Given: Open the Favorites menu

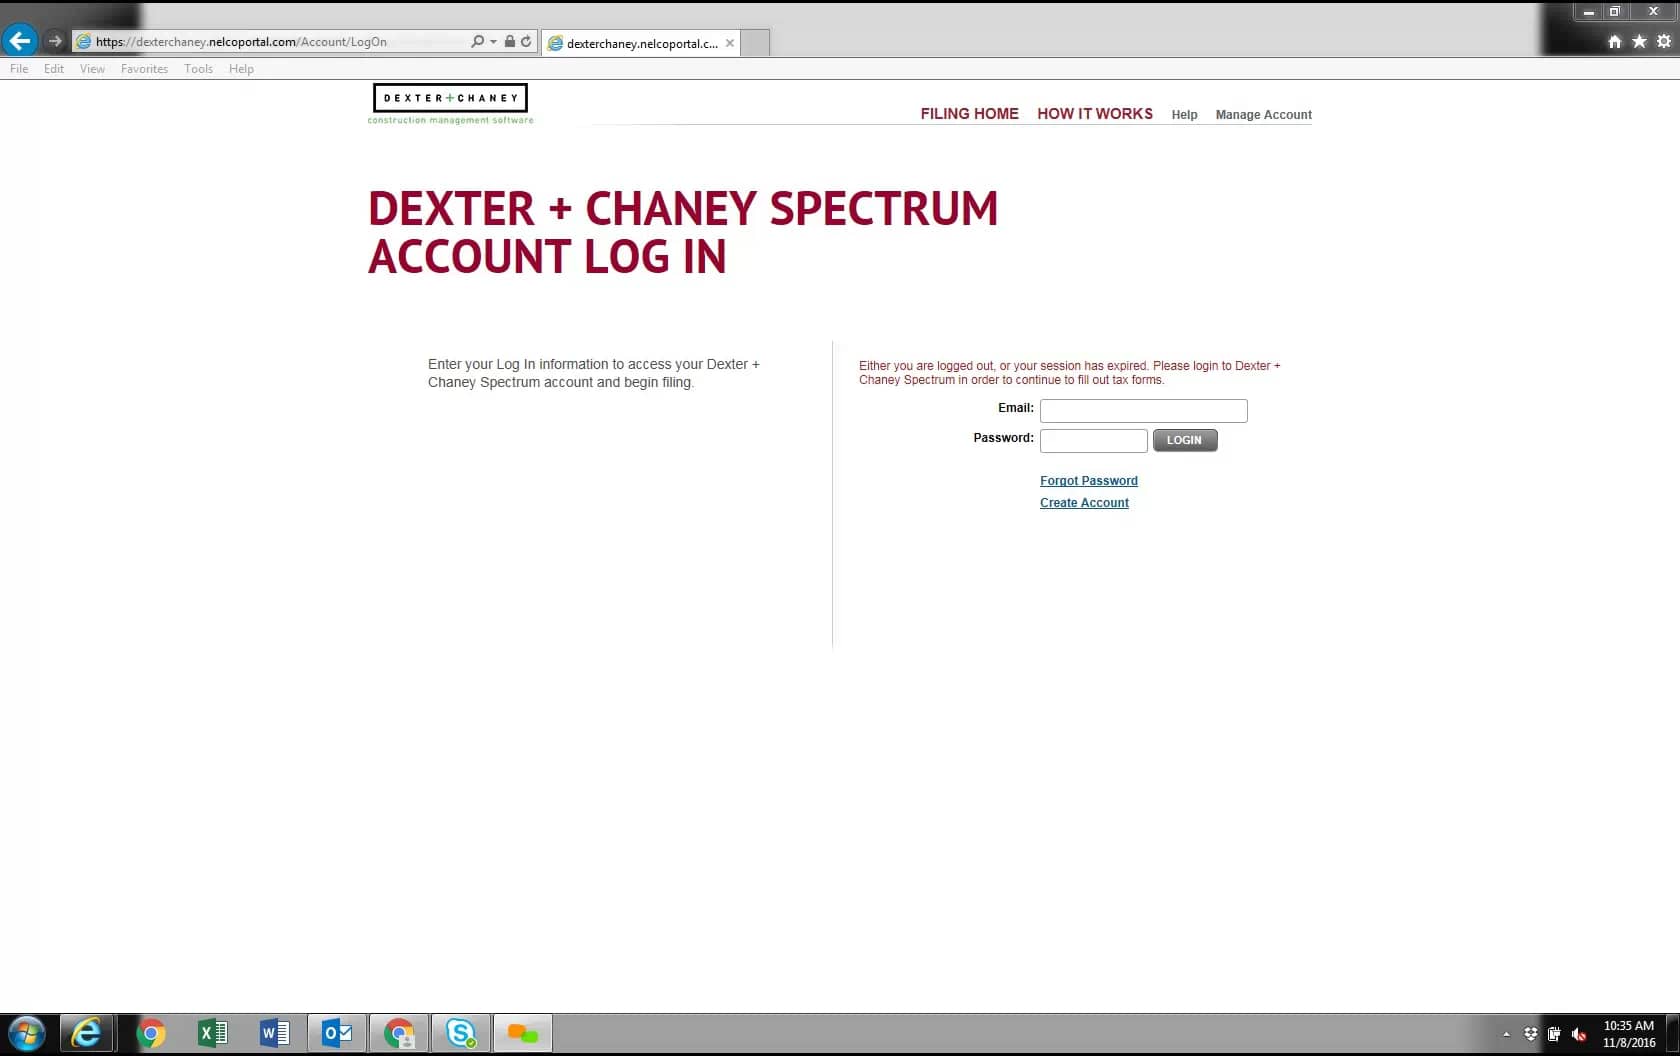Looking at the screenshot, I should (144, 69).
